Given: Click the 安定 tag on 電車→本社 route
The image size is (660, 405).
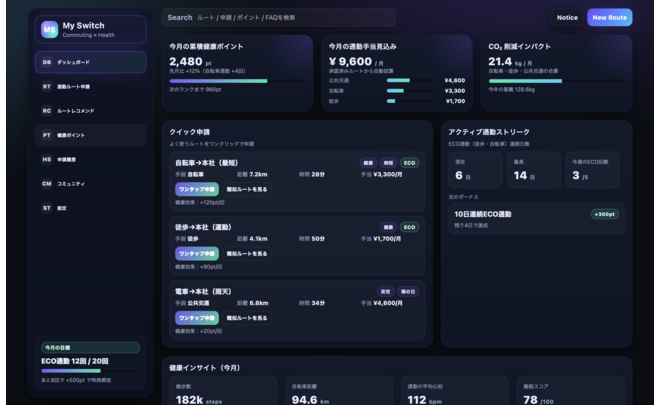Looking at the screenshot, I should click(x=385, y=292).
